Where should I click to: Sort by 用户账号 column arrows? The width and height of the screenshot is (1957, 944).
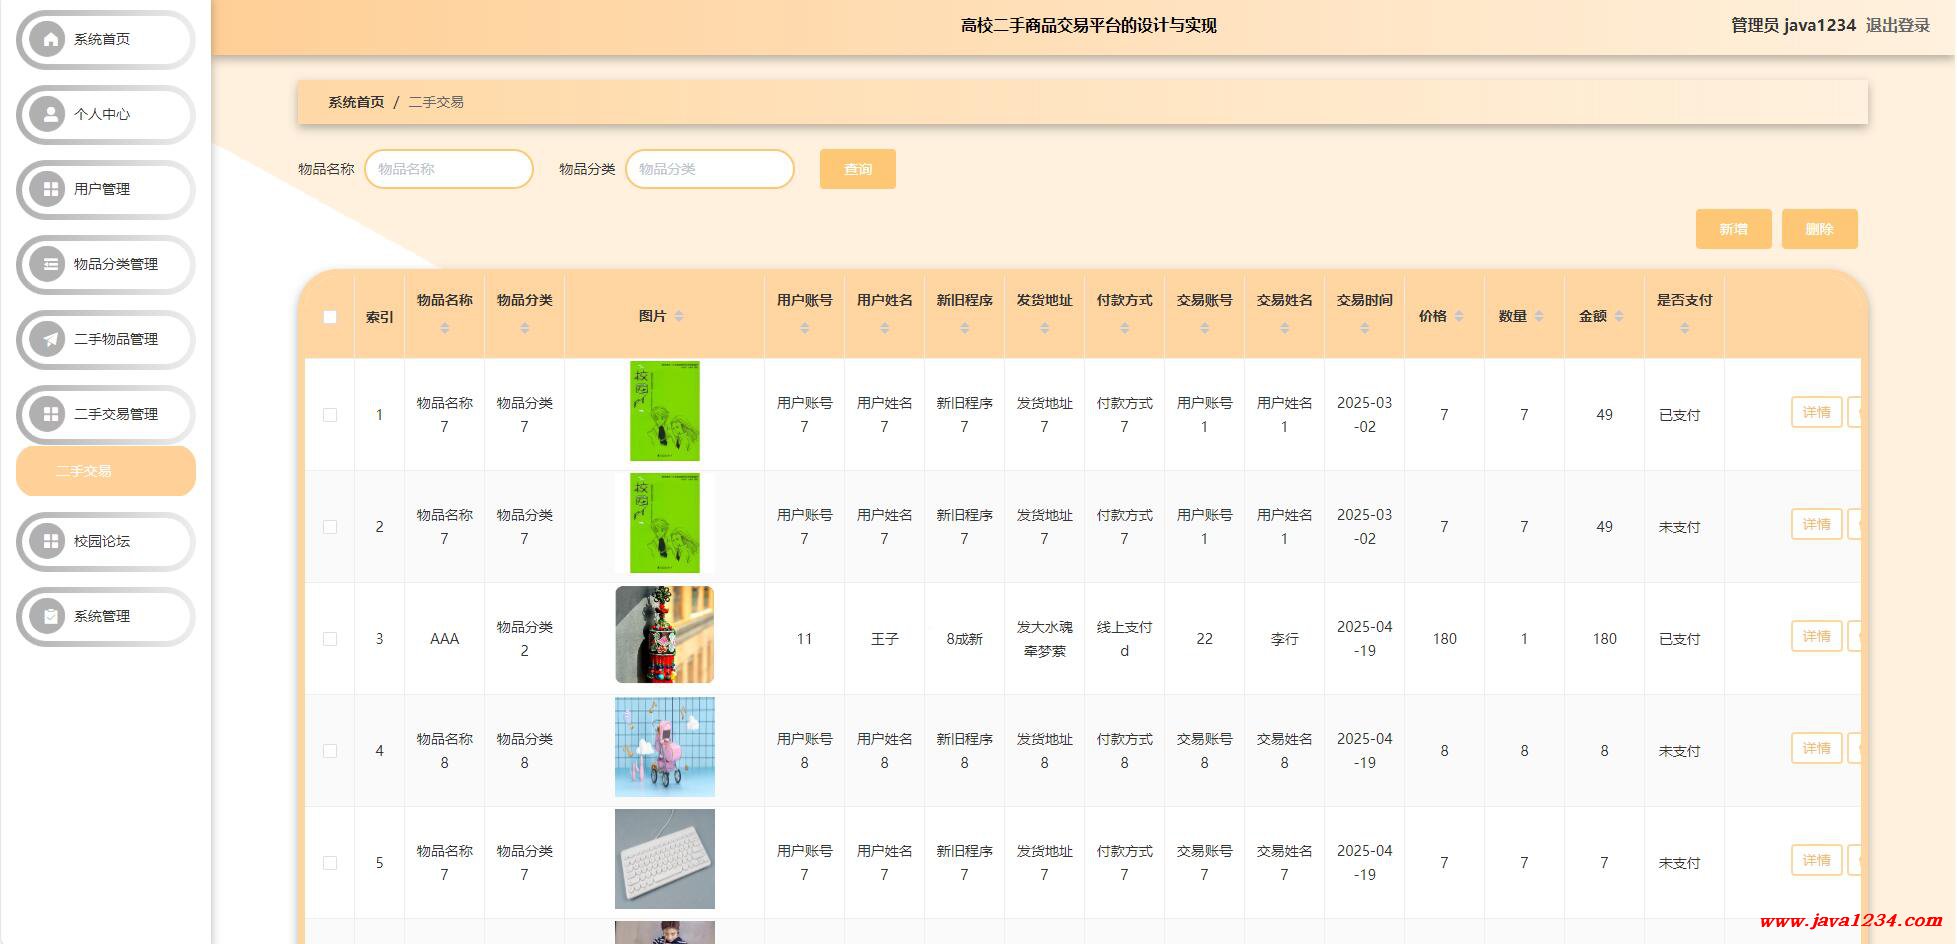click(805, 328)
